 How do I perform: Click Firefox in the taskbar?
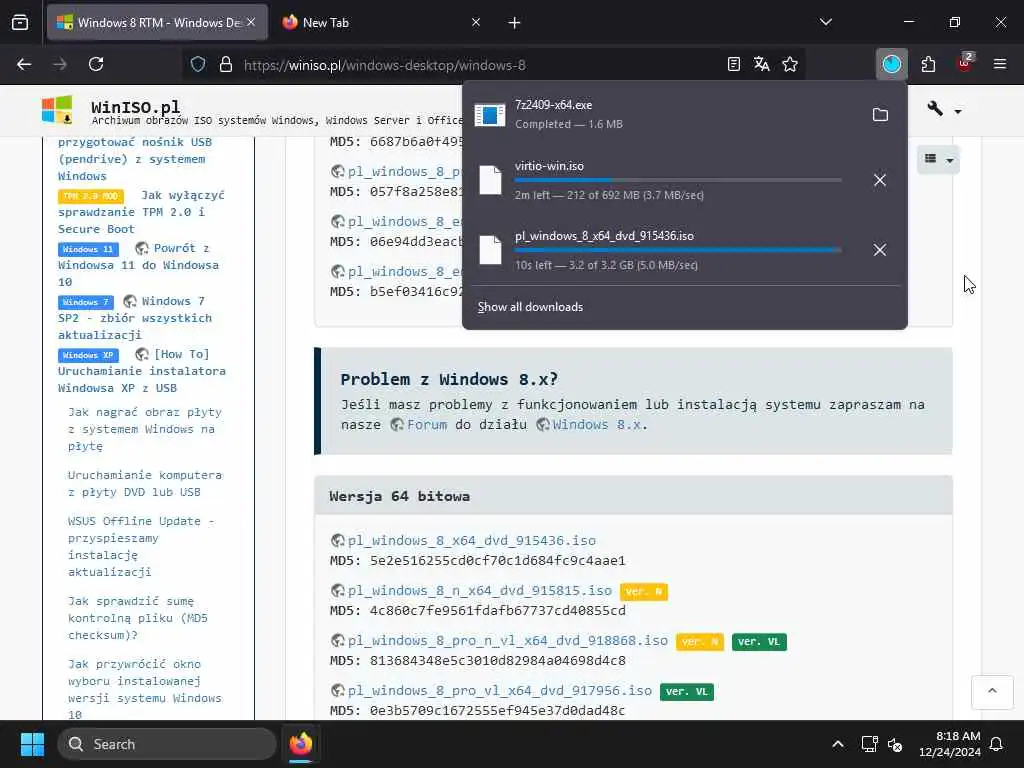[x=301, y=744]
